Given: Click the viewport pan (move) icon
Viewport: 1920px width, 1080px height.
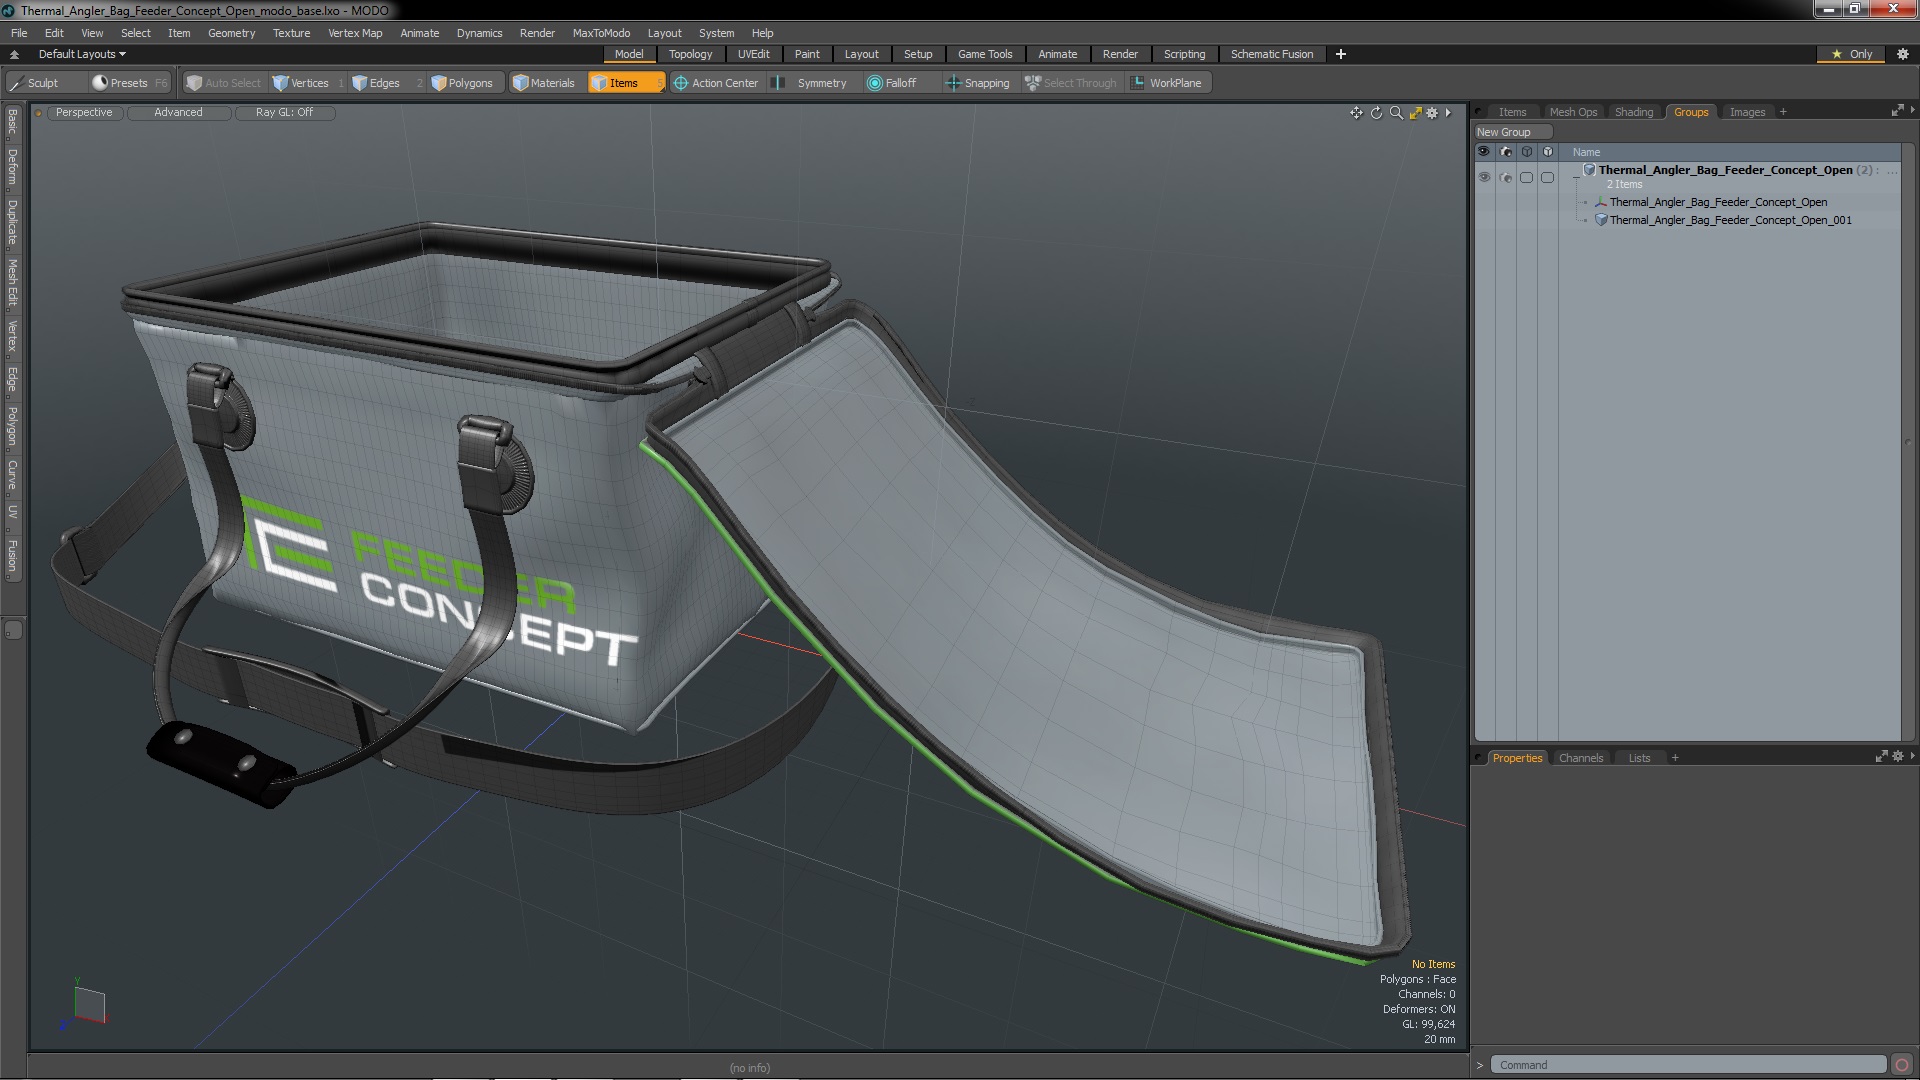Looking at the screenshot, I should tap(1356, 113).
